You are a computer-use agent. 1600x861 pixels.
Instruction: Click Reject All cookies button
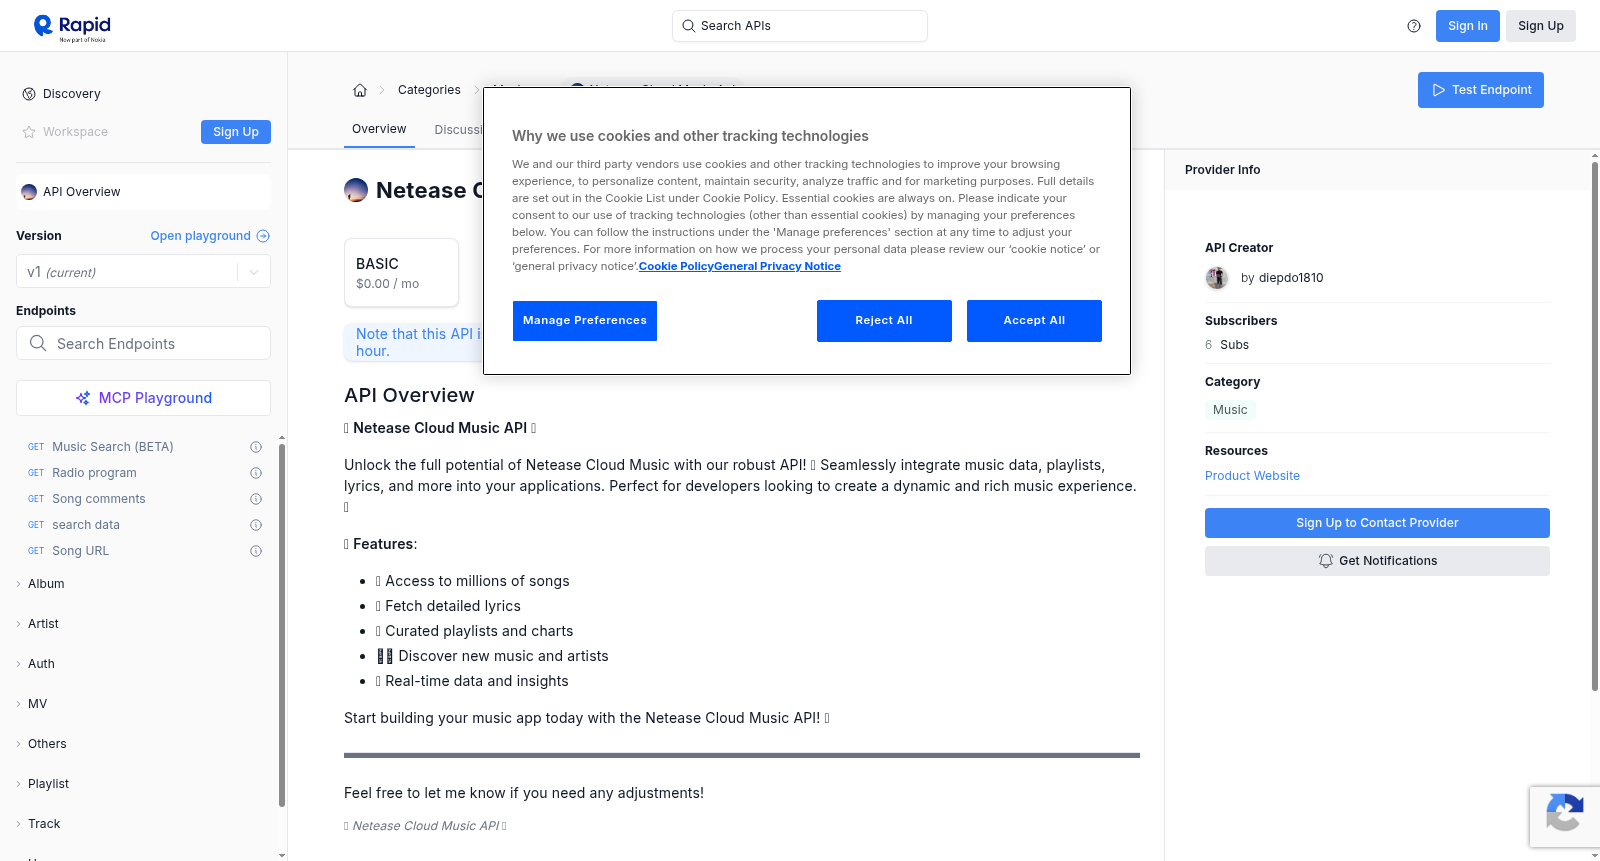tap(884, 321)
